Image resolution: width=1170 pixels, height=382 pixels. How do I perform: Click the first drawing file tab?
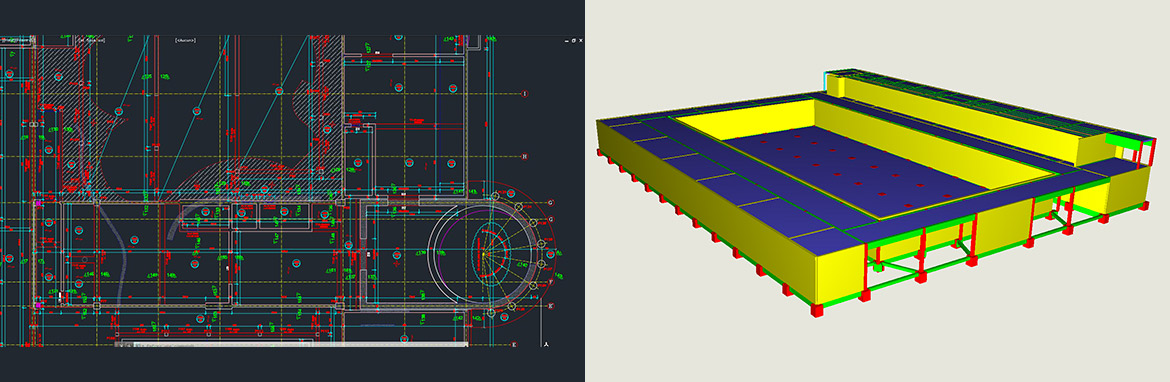[x=16, y=40]
